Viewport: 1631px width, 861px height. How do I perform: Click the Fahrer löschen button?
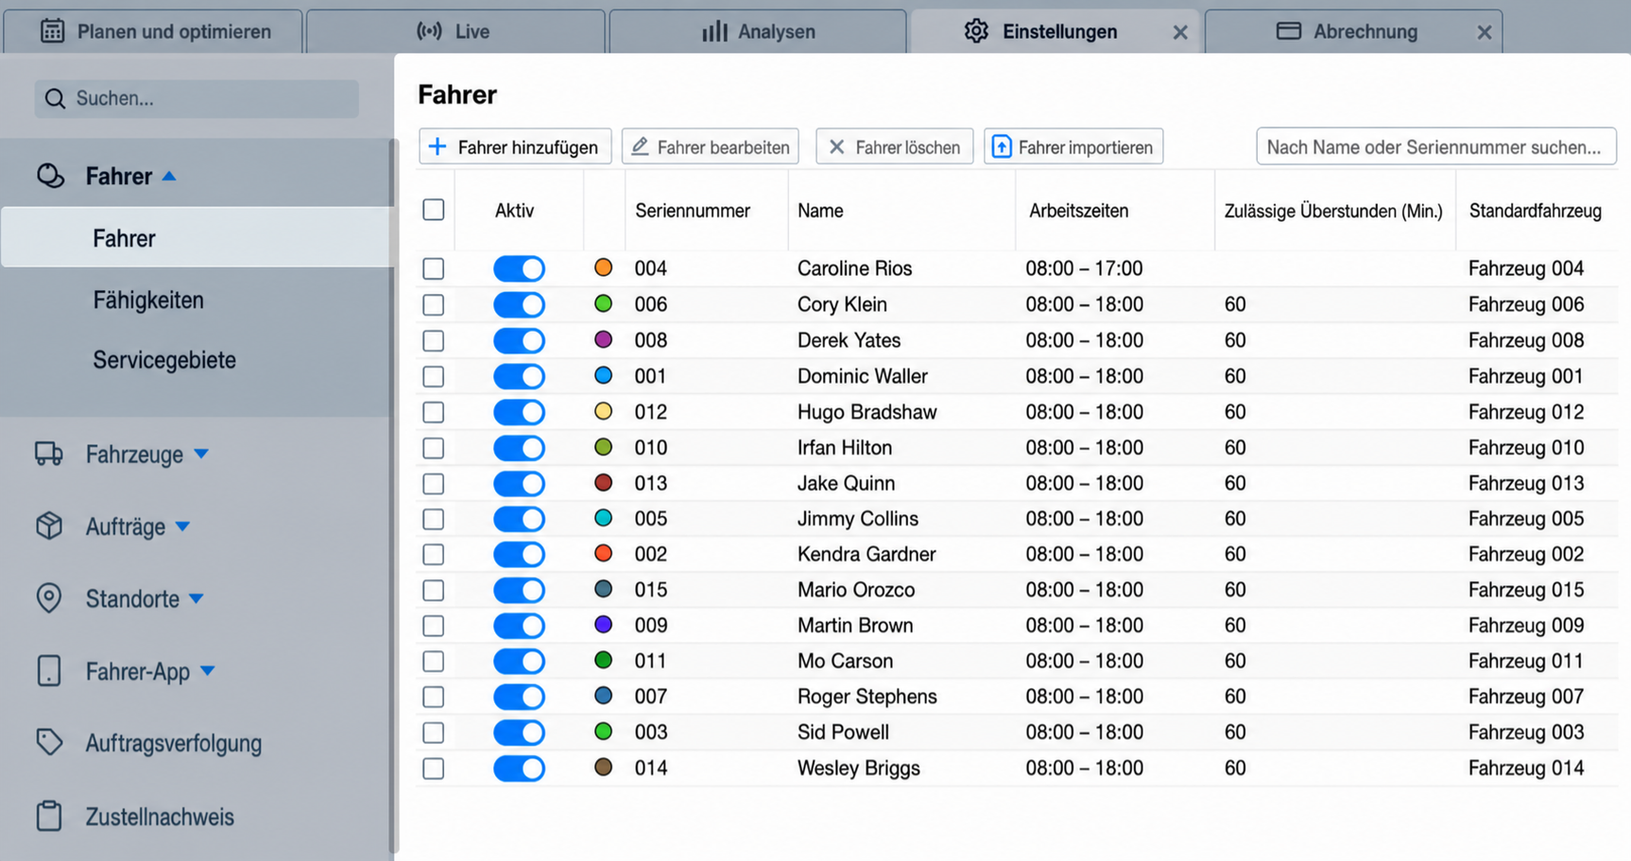(895, 147)
